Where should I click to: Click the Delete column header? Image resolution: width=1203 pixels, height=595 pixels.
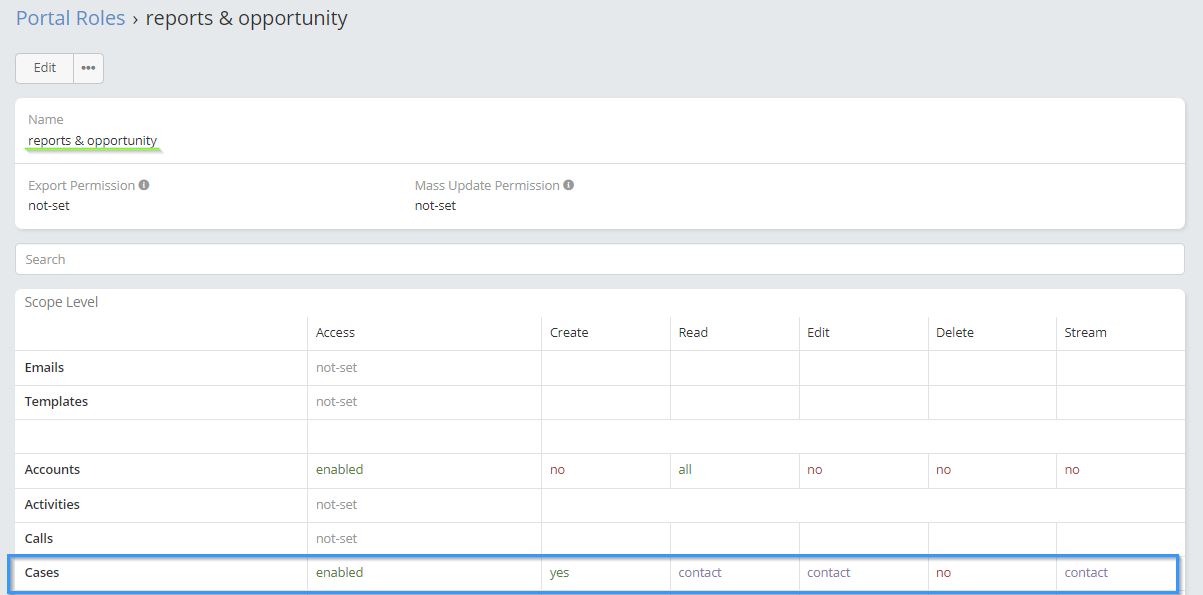[955, 333]
